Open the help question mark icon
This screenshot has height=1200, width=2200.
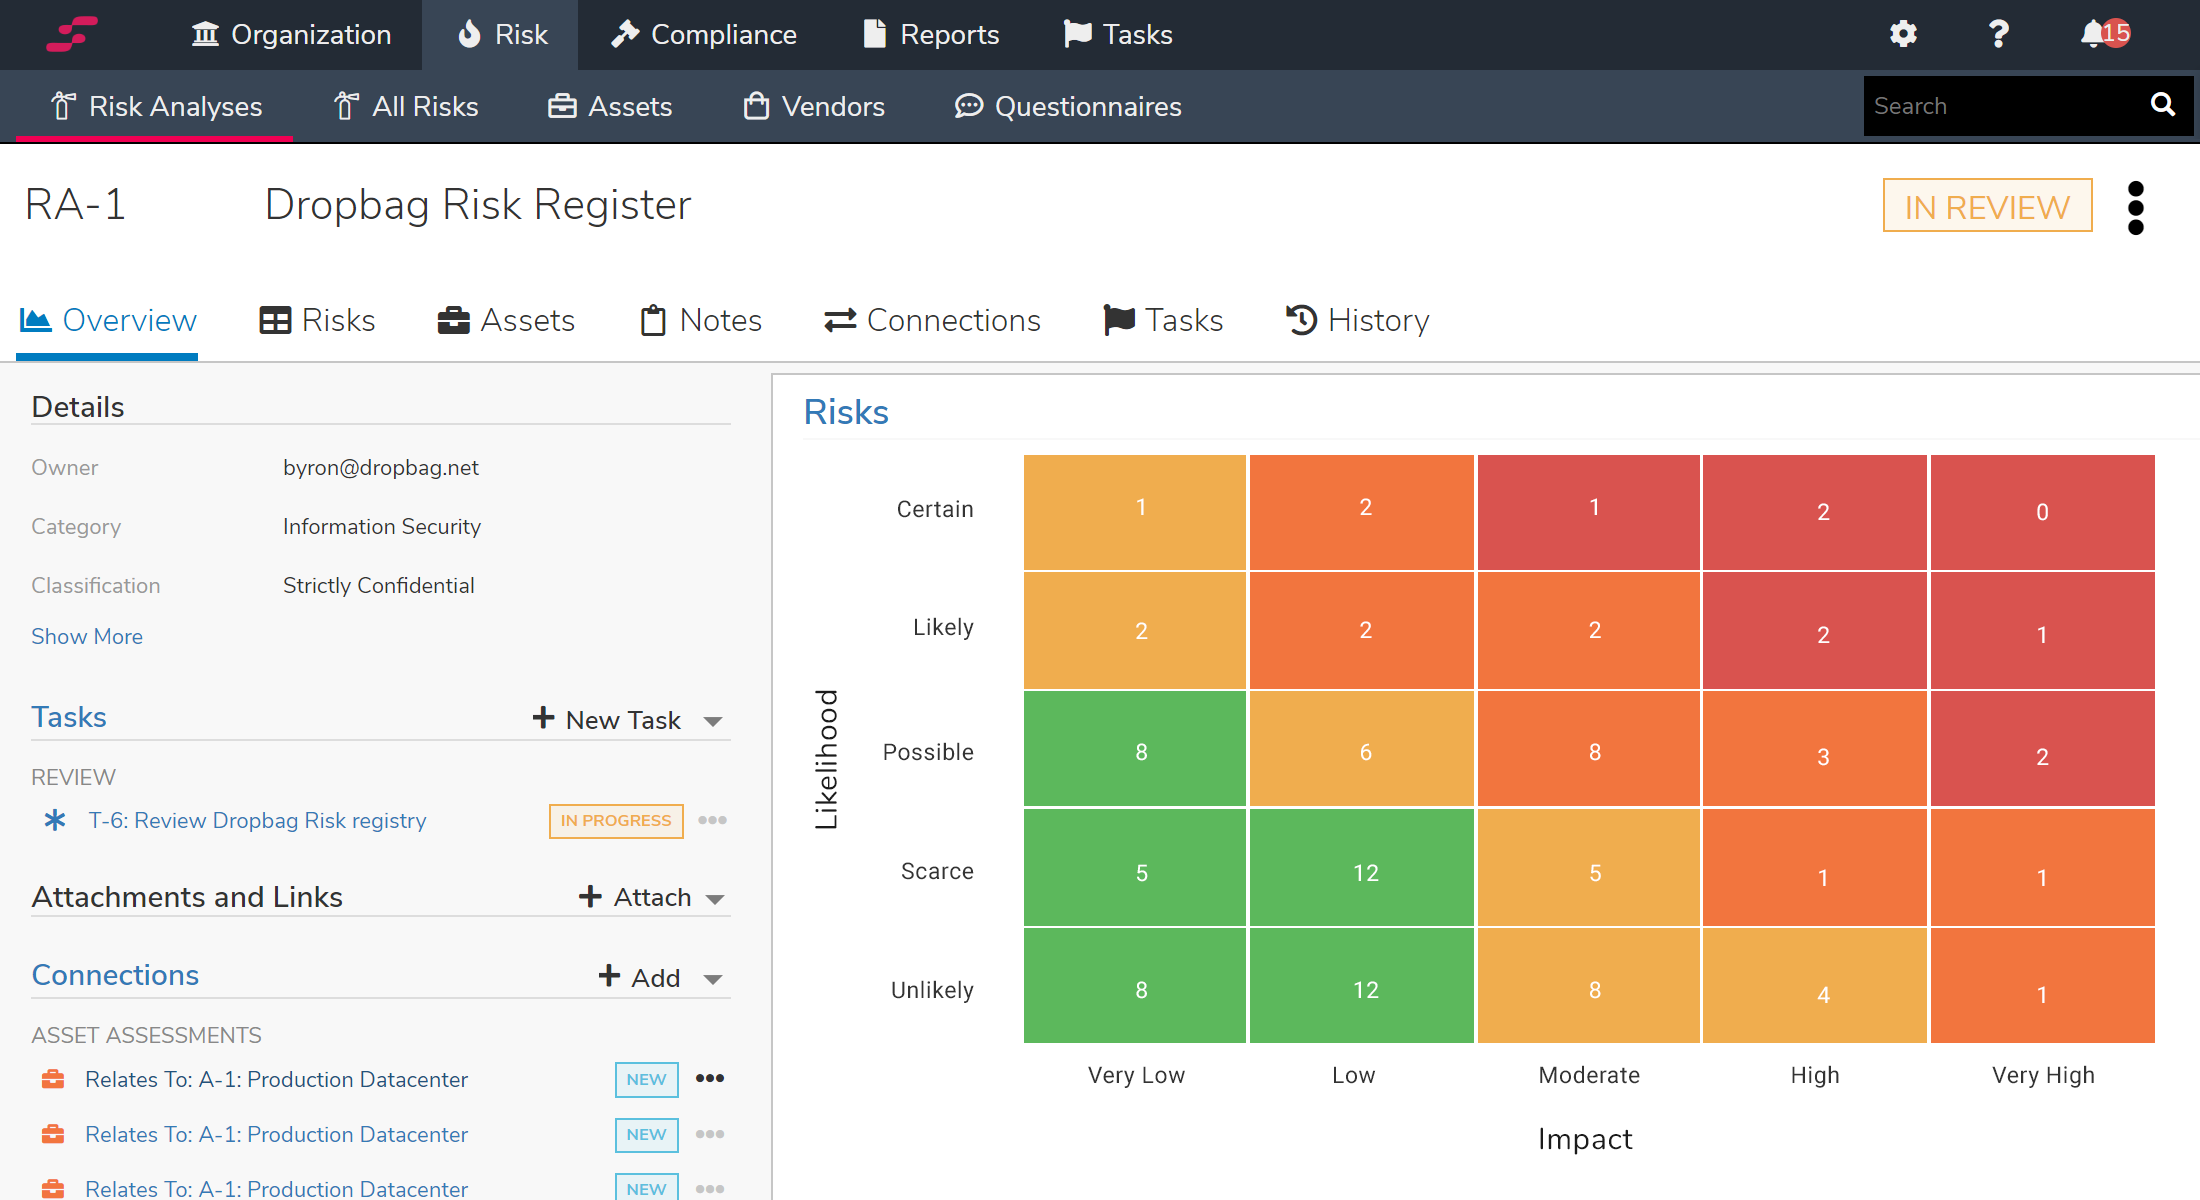[1998, 34]
